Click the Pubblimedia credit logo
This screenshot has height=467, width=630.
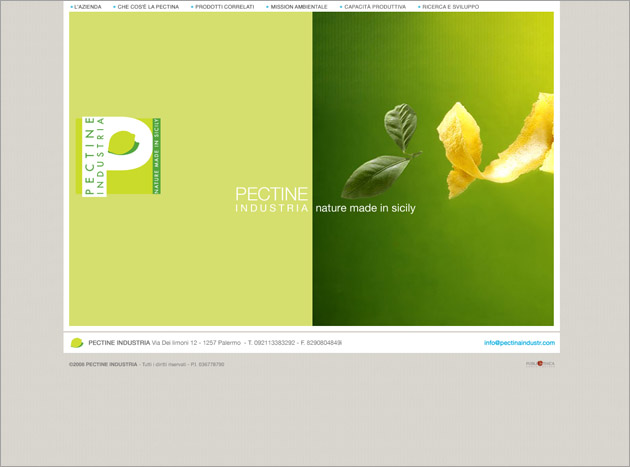(540, 364)
